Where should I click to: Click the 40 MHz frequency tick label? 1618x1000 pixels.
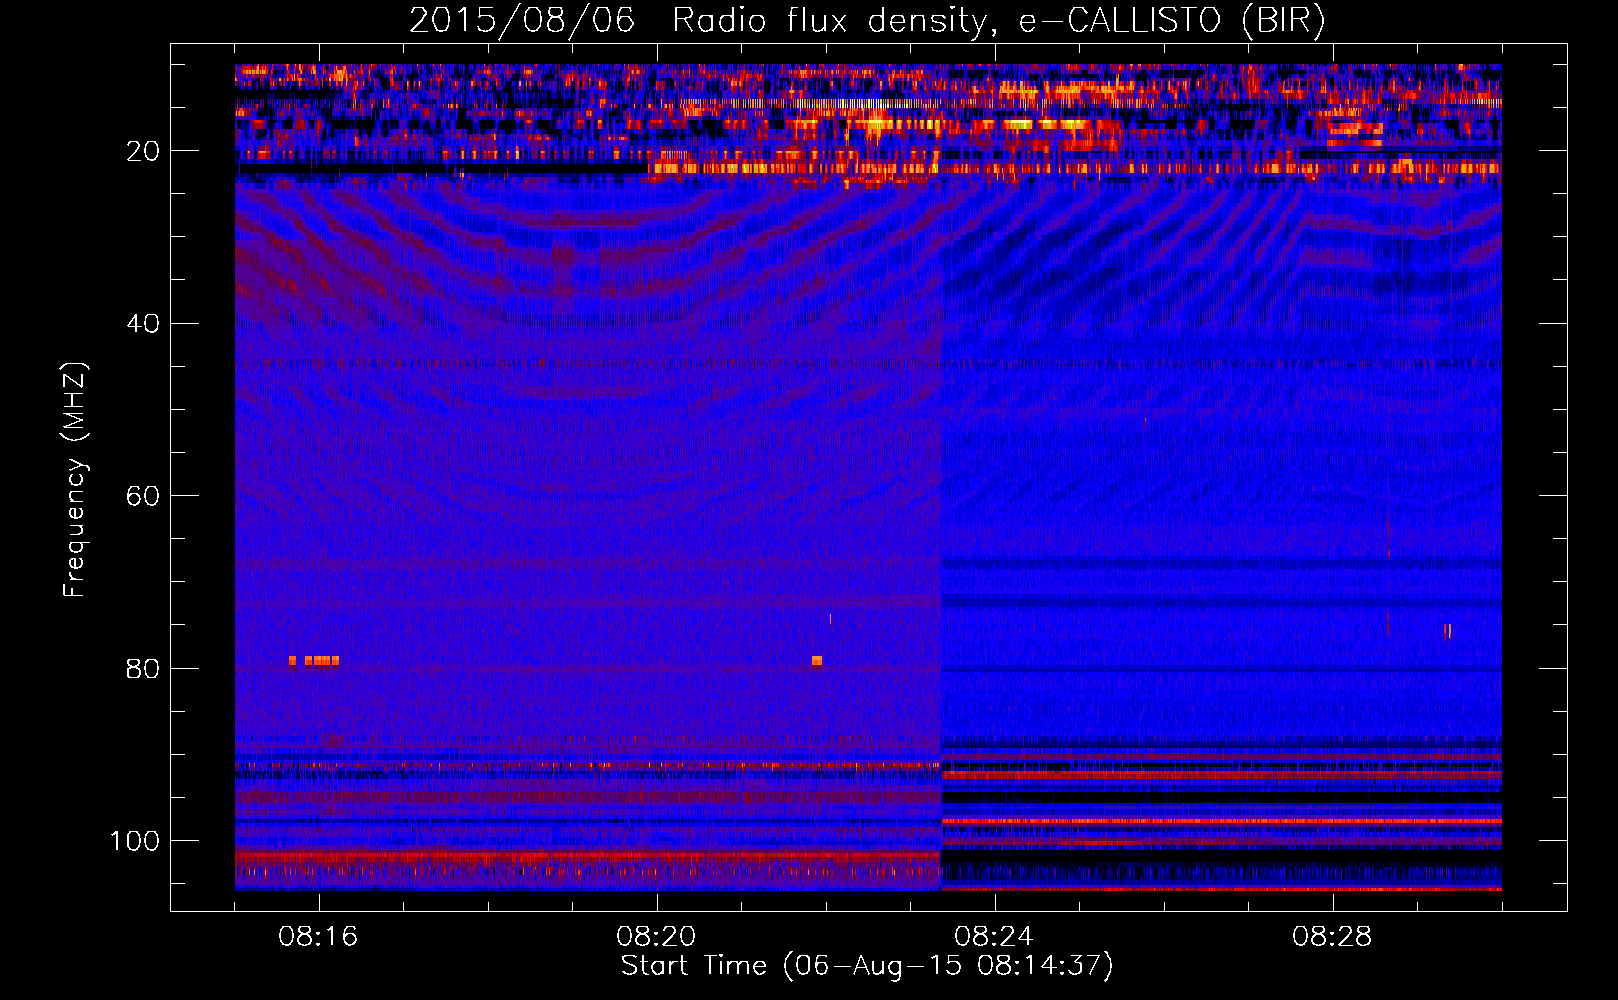[x=143, y=324]
